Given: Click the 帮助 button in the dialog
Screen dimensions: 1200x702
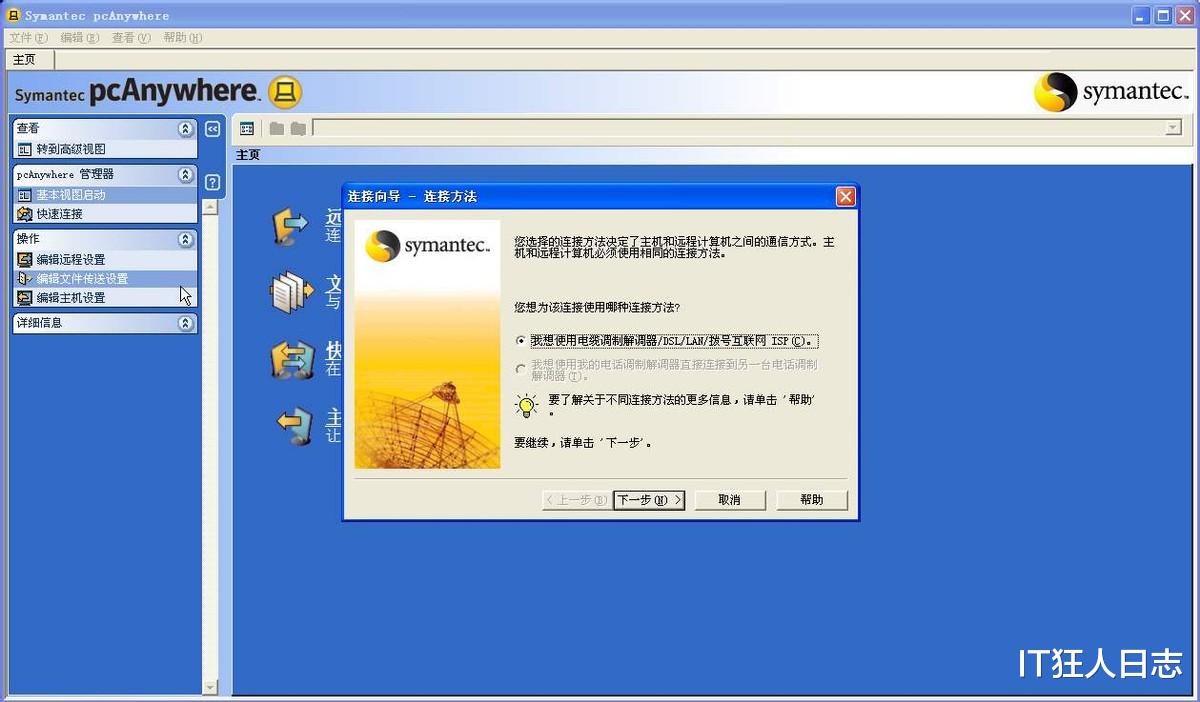Looking at the screenshot, I should (812, 500).
